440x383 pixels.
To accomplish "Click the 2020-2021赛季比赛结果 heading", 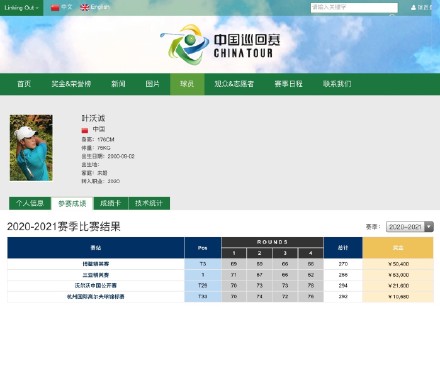I will 64,227.
